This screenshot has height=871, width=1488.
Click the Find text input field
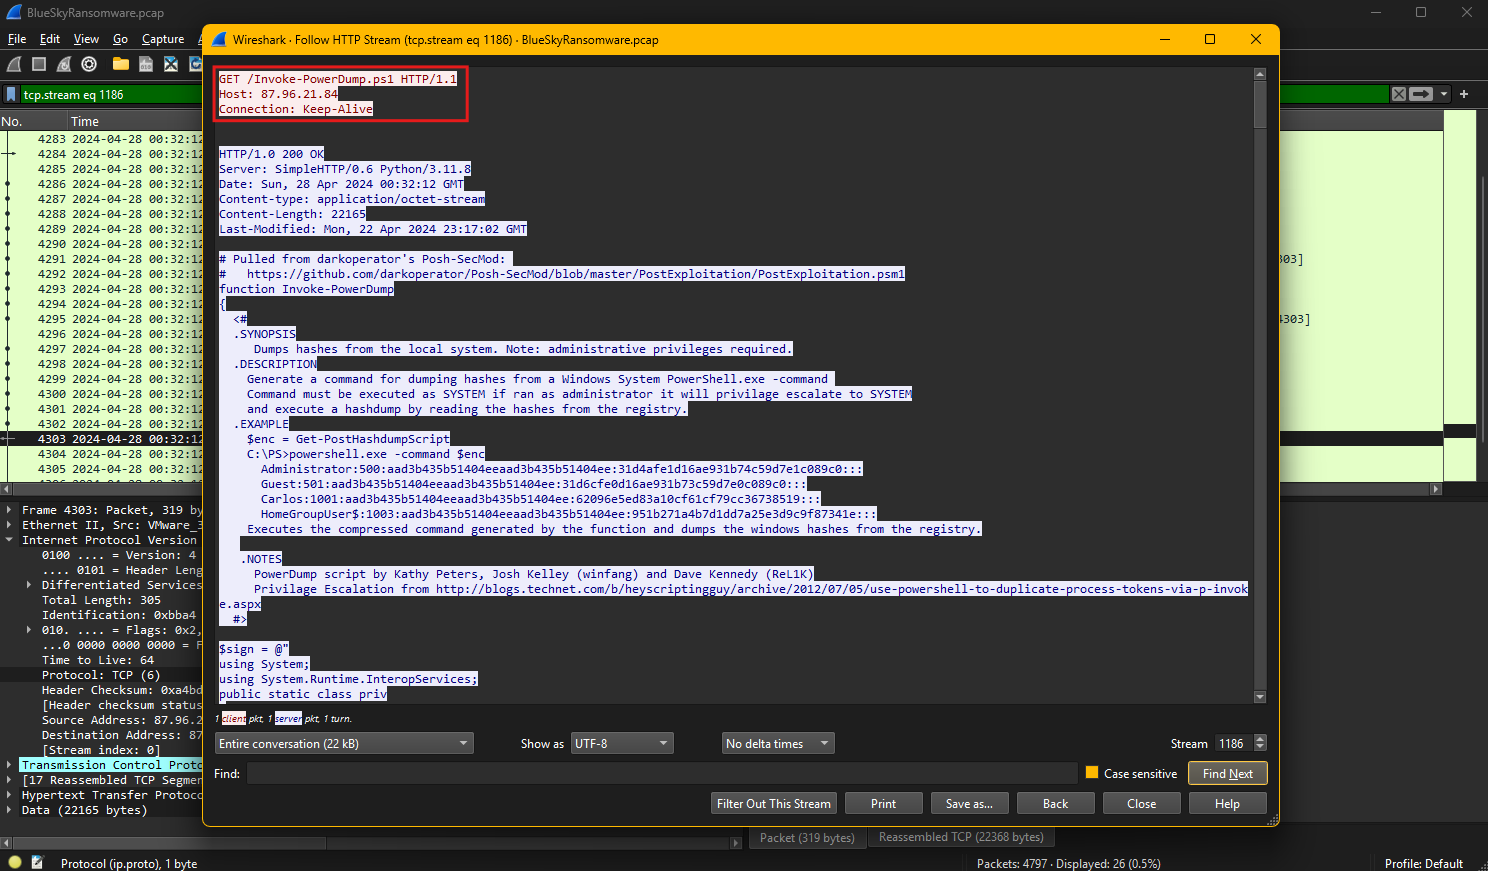pos(661,773)
